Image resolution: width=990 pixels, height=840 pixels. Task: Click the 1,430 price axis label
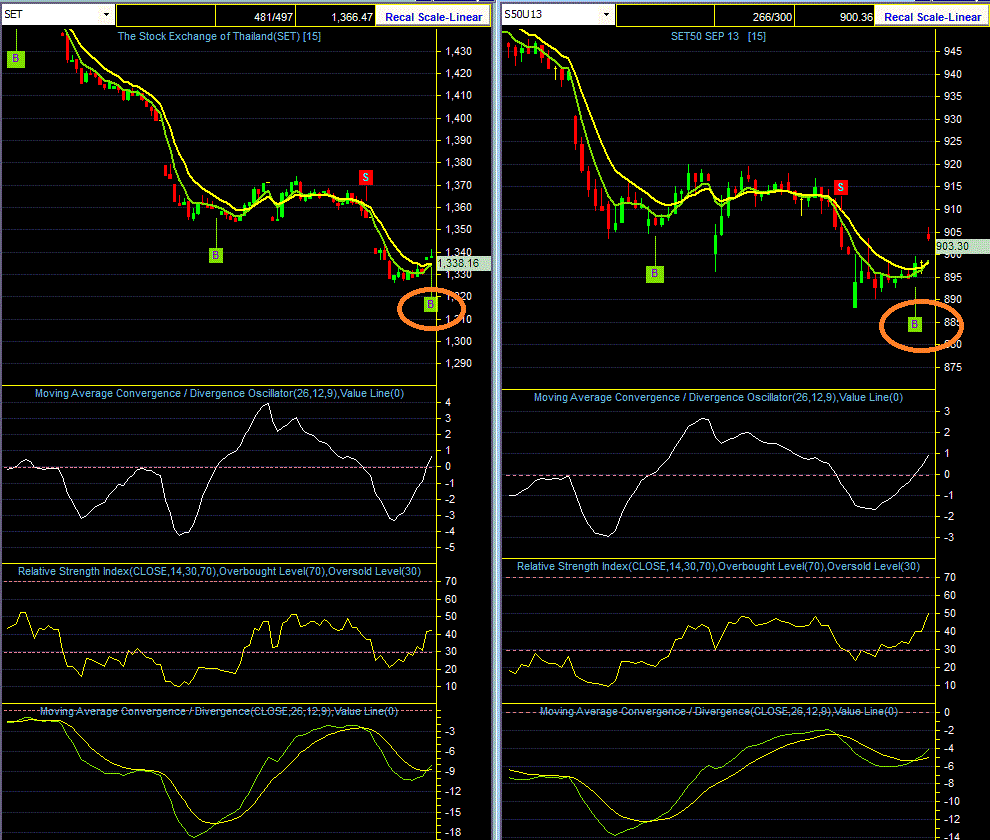pyautogui.click(x=458, y=51)
